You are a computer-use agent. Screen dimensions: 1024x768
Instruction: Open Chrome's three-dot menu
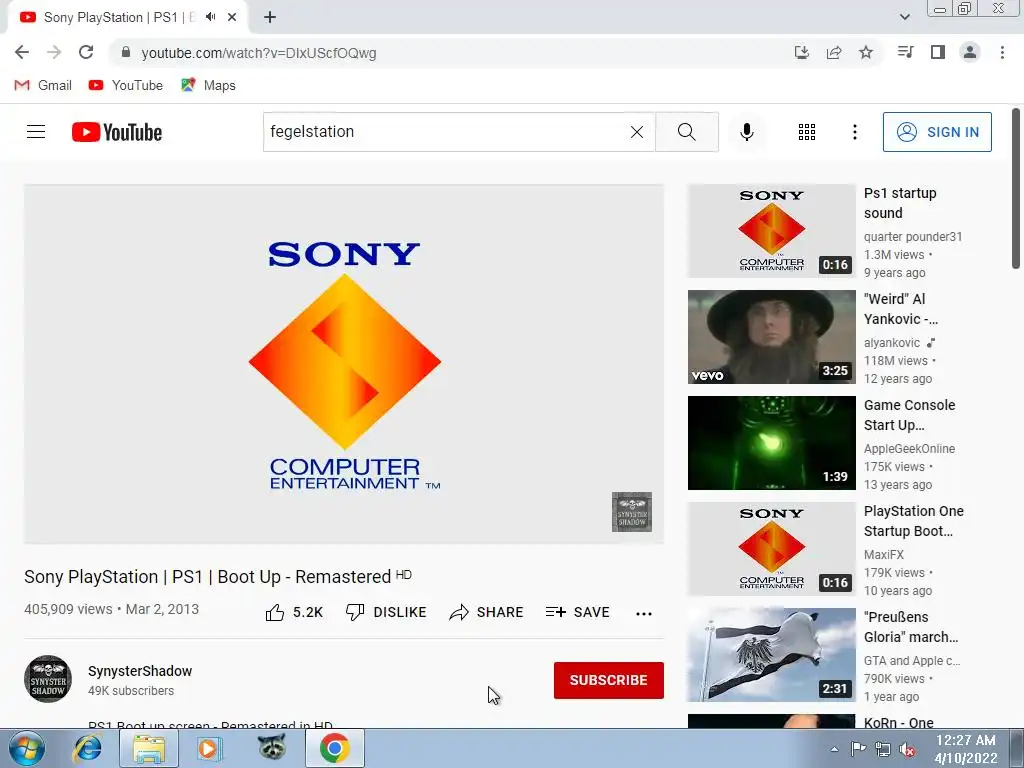coord(1002,52)
